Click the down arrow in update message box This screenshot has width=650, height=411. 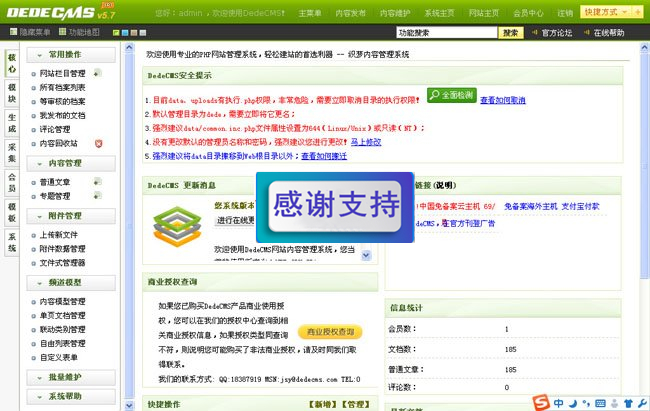pyautogui.click(x=366, y=255)
